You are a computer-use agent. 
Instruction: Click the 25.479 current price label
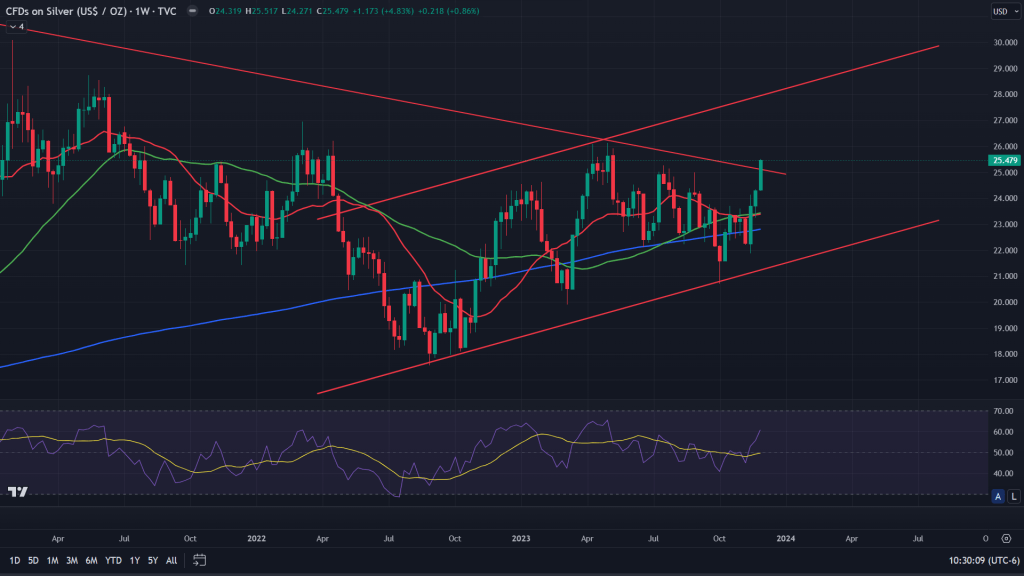click(1002, 160)
